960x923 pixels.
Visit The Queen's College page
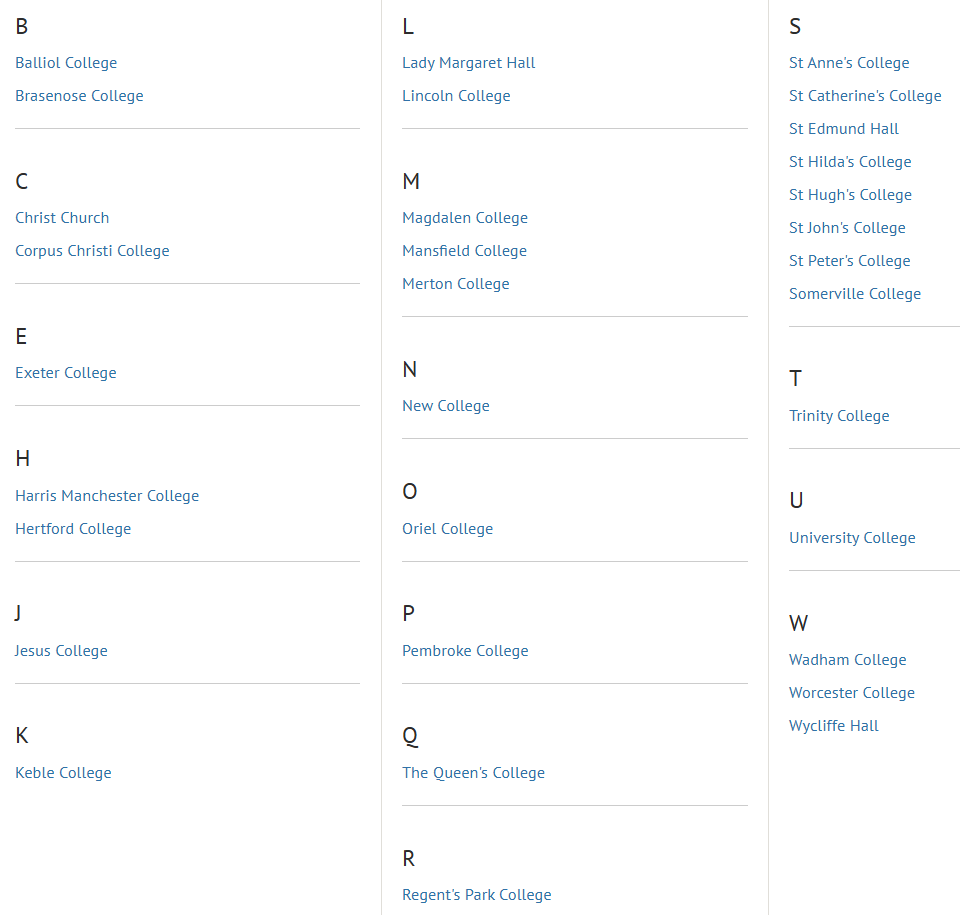click(x=473, y=773)
